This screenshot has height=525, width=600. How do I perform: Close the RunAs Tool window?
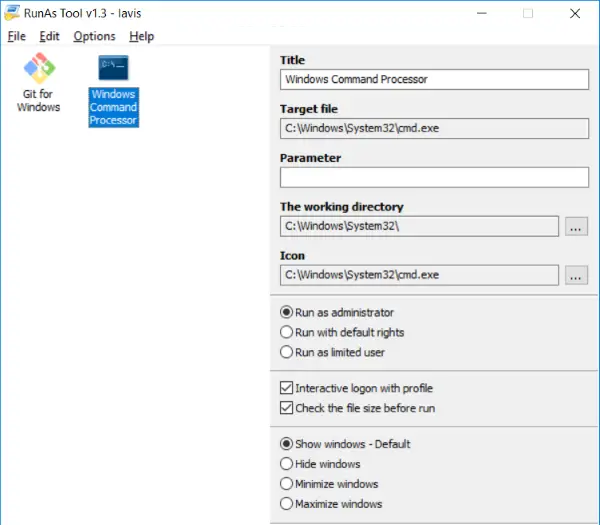[575, 13]
